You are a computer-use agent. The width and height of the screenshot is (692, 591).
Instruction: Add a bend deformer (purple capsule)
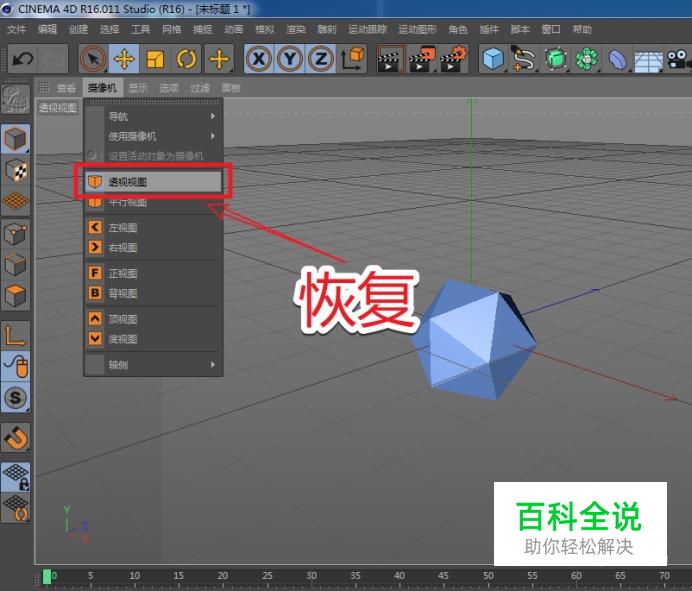click(617, 59)
